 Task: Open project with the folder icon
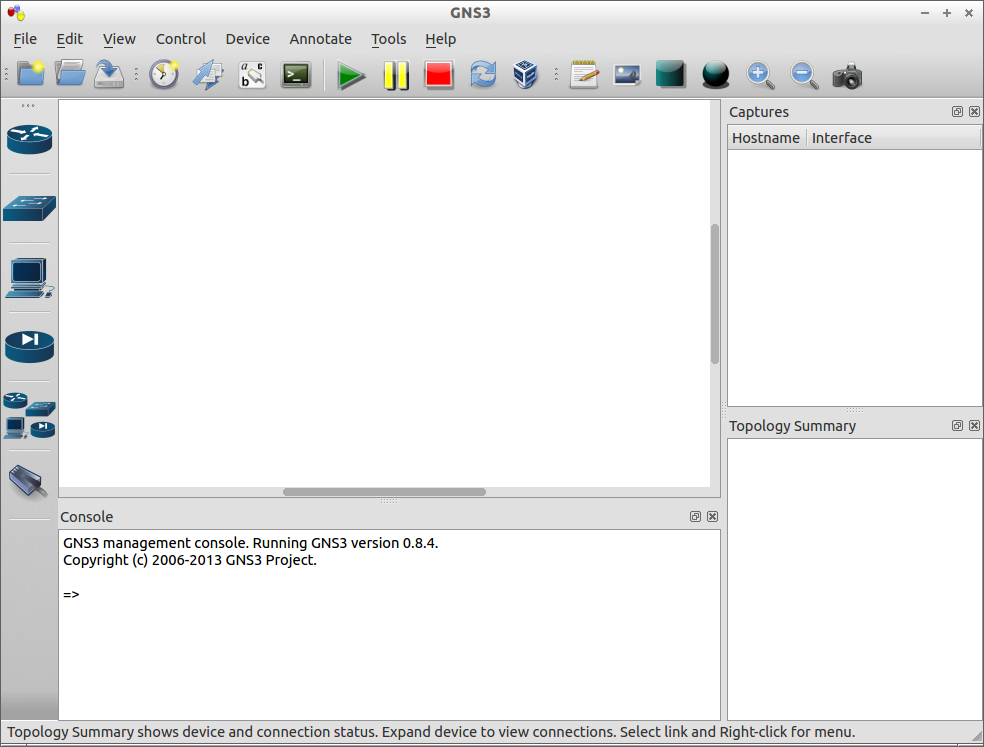70,75
